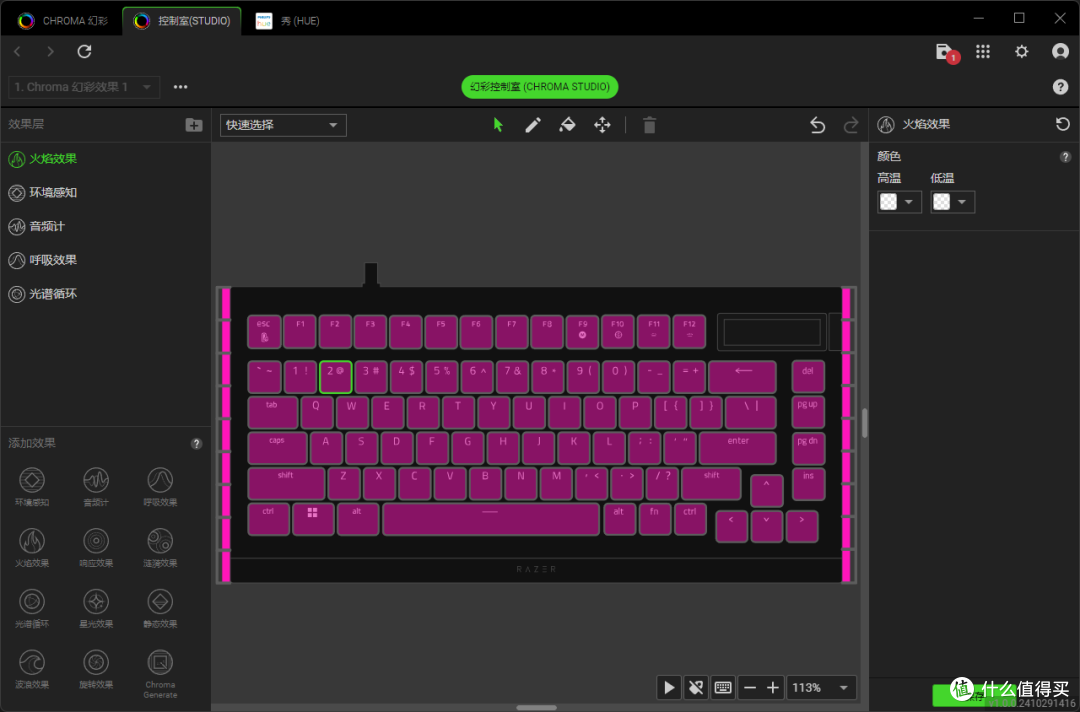Open help for 颜色 section
This screenshot has height=712, width=1080.
(x=1065, y=157)
